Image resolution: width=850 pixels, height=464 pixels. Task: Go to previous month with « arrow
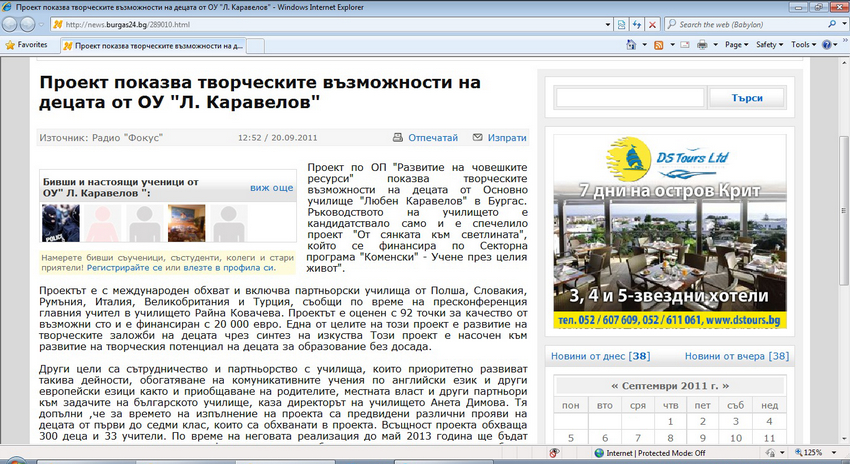click(614, 386)
